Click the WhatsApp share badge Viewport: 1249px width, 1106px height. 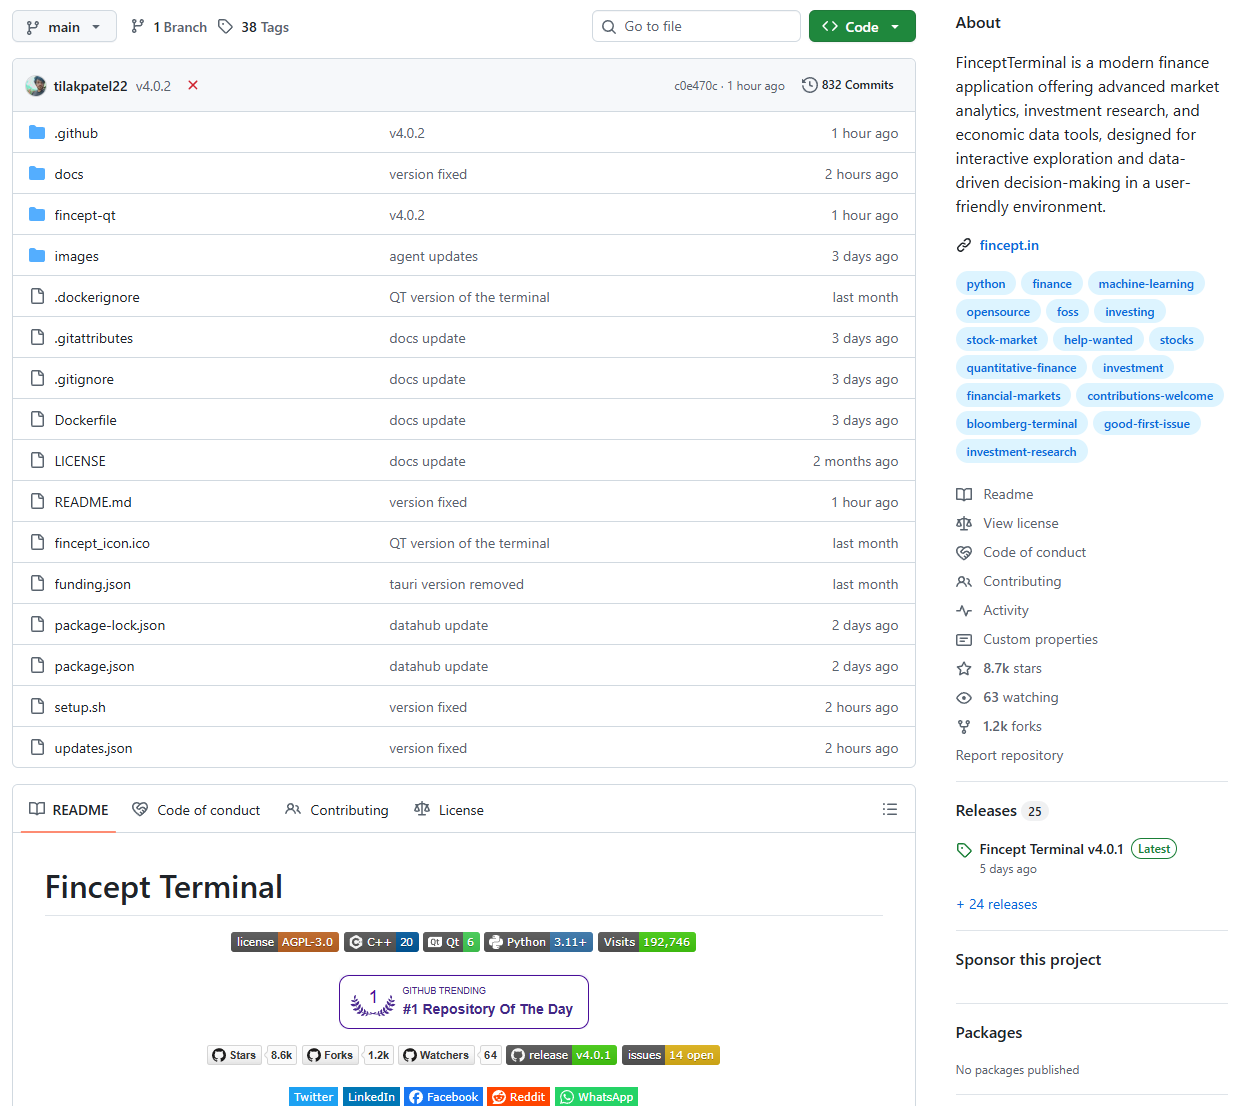click(x=596, y=1096)
